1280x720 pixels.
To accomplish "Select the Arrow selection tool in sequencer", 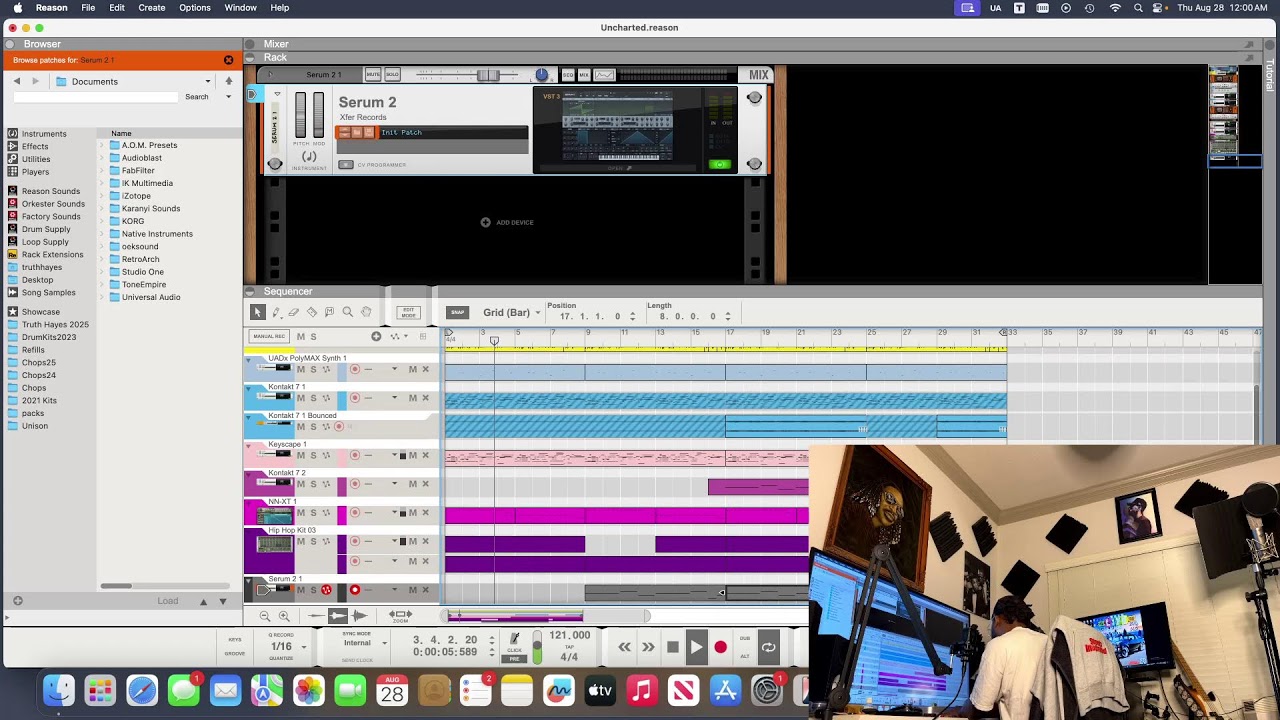I will (257, 312).
